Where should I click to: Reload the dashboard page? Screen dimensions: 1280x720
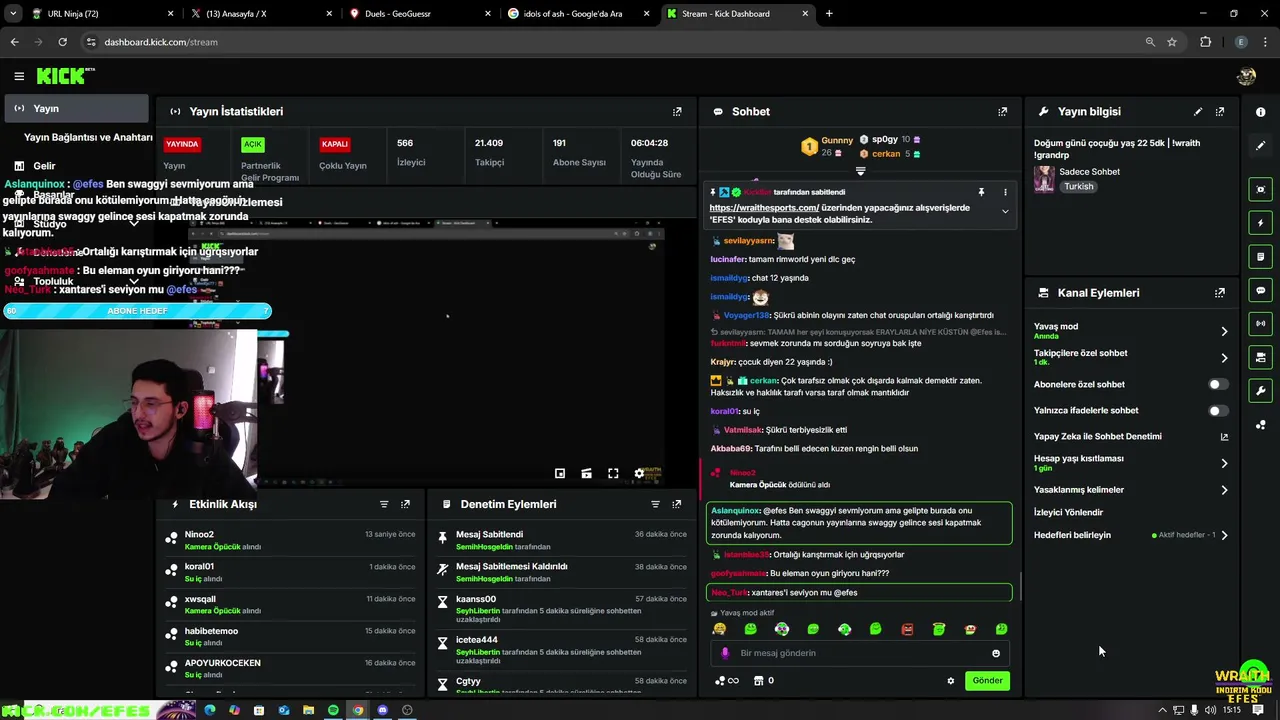pos(62,42)
